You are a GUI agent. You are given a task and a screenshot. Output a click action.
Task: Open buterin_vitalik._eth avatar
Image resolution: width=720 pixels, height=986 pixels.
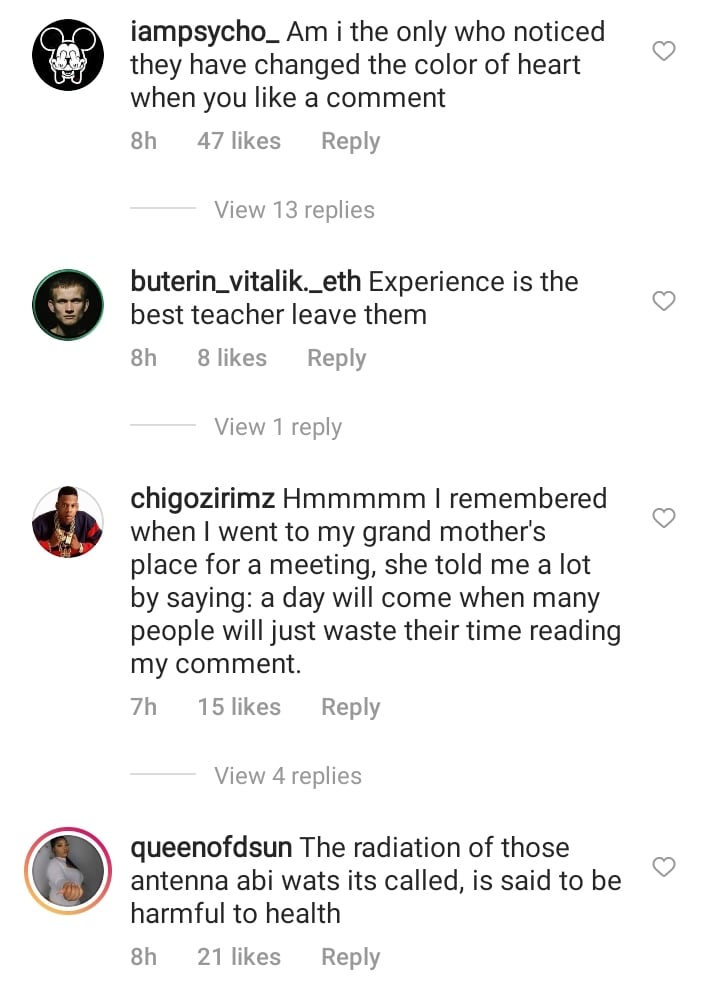pos(69,304)
